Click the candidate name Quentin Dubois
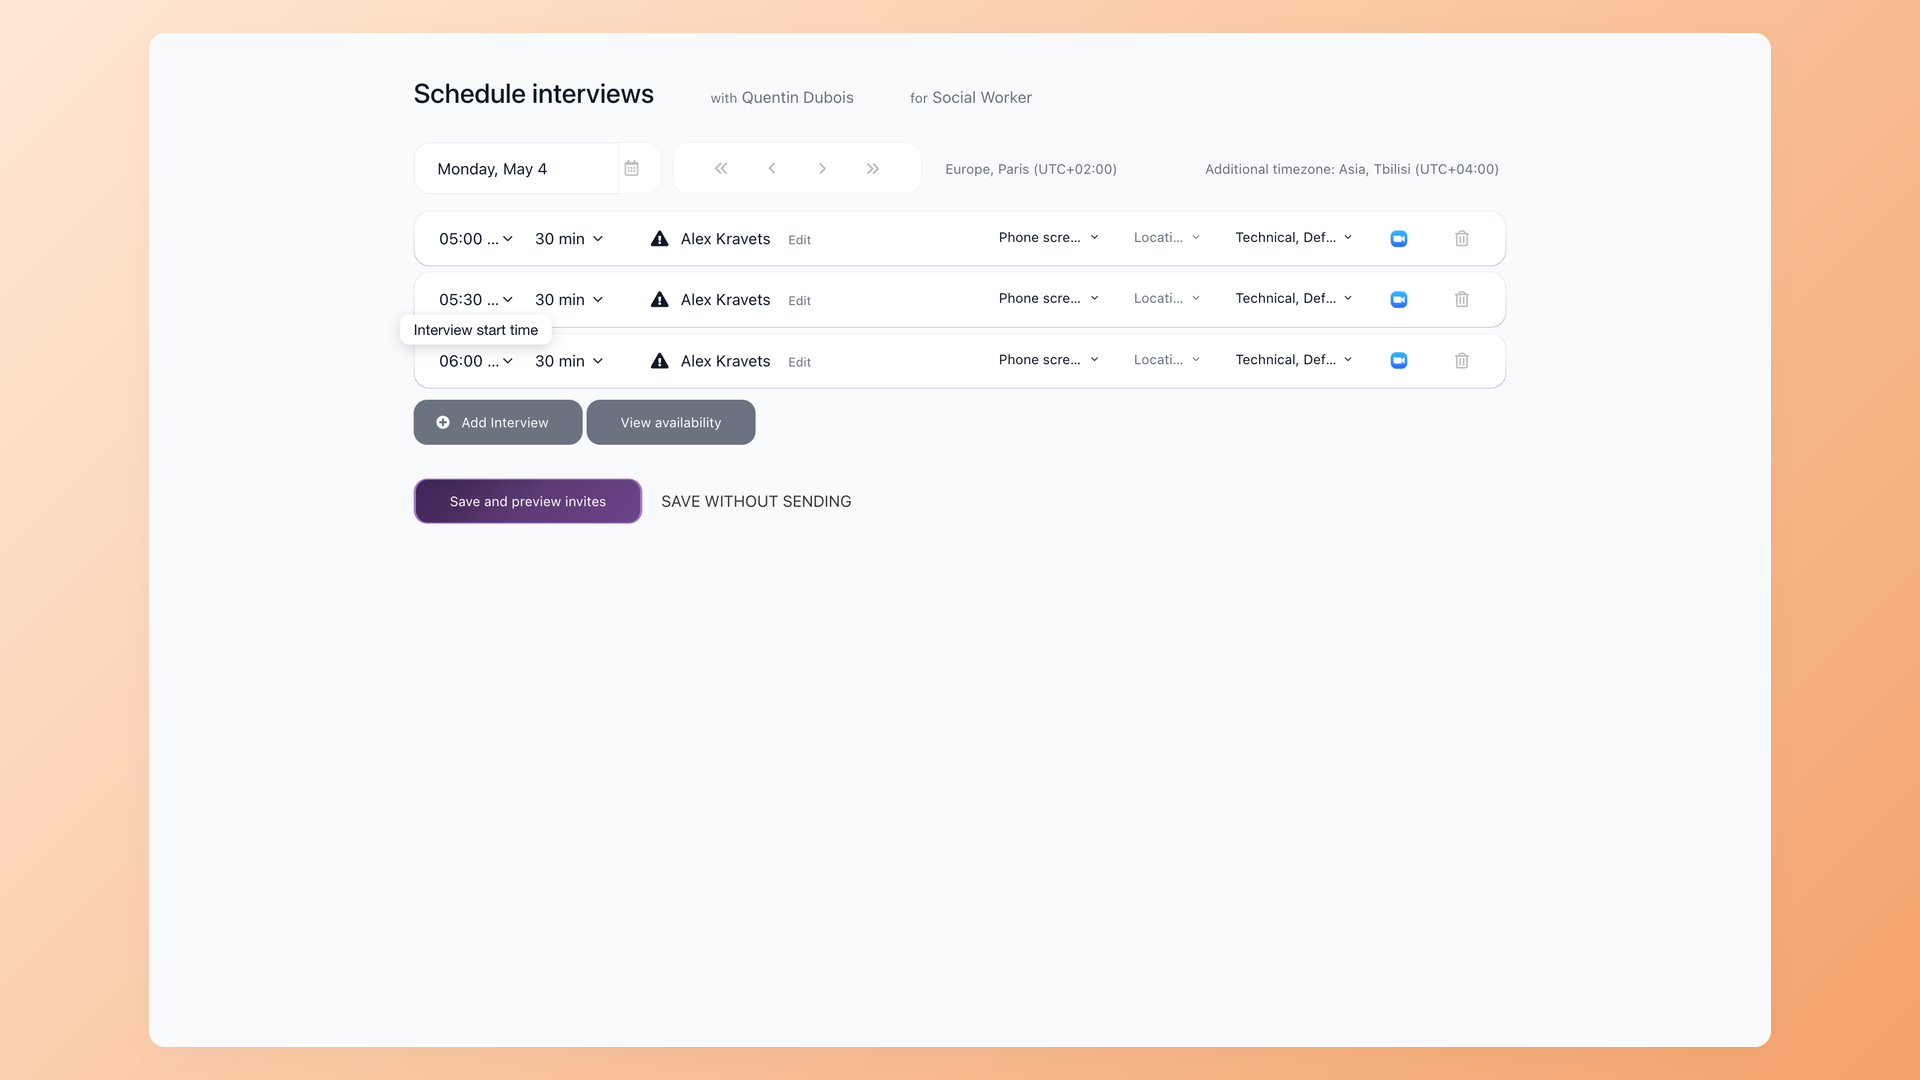The height and width of the screenshot is (1080, 1920). pos(797,97)
